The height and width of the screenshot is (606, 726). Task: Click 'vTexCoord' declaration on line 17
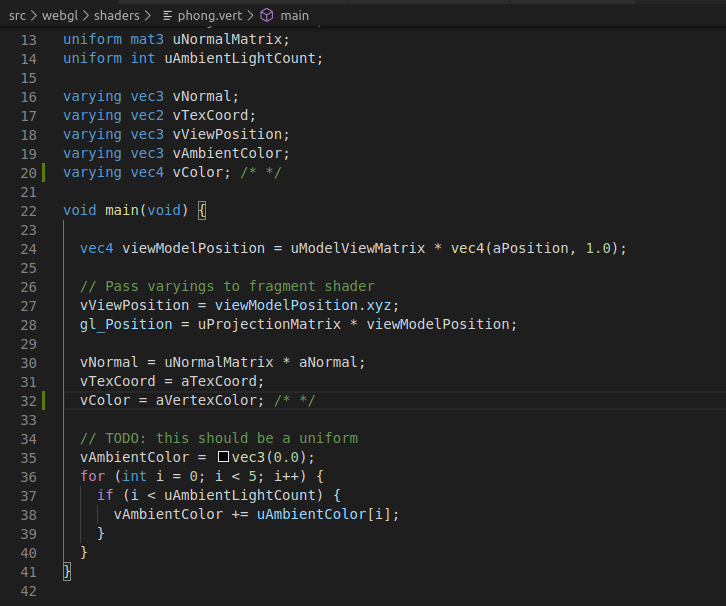[210, 115]
